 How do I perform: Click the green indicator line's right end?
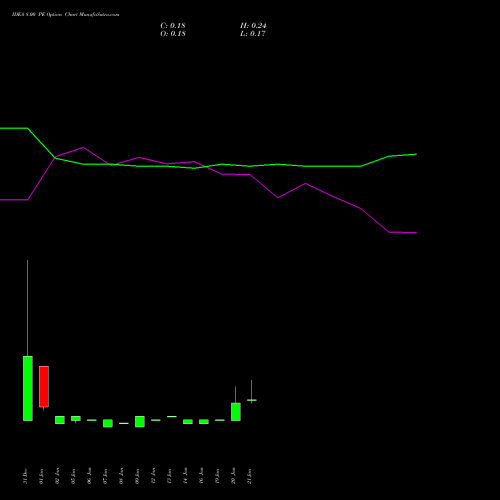(x=416, y=154)
